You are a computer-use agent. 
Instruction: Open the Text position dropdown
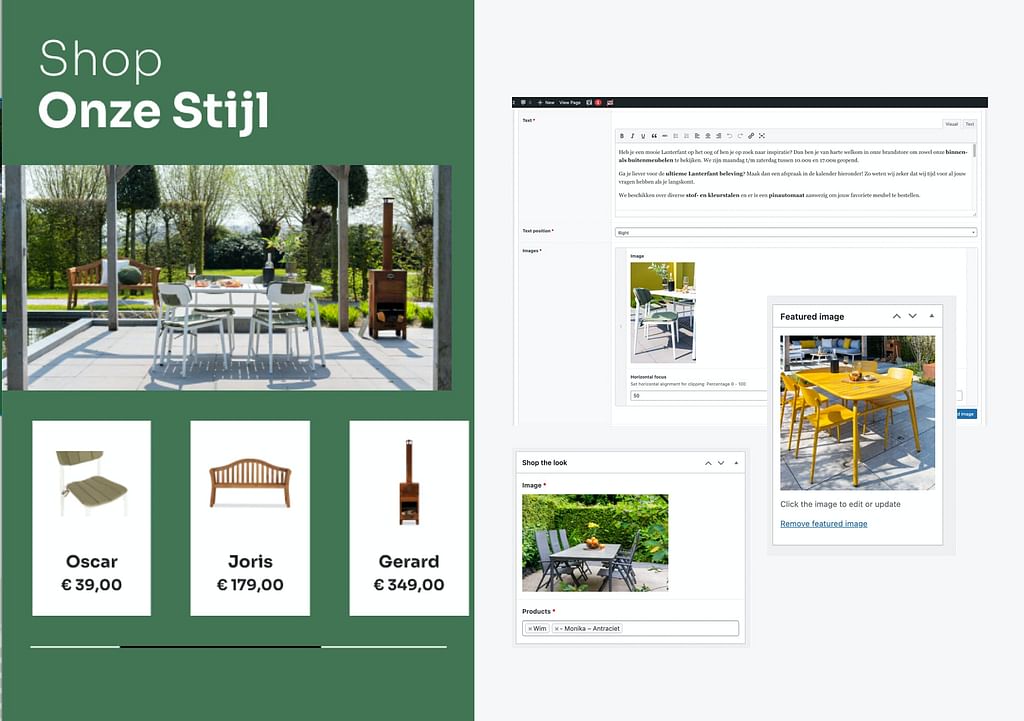tap(795, 232)
